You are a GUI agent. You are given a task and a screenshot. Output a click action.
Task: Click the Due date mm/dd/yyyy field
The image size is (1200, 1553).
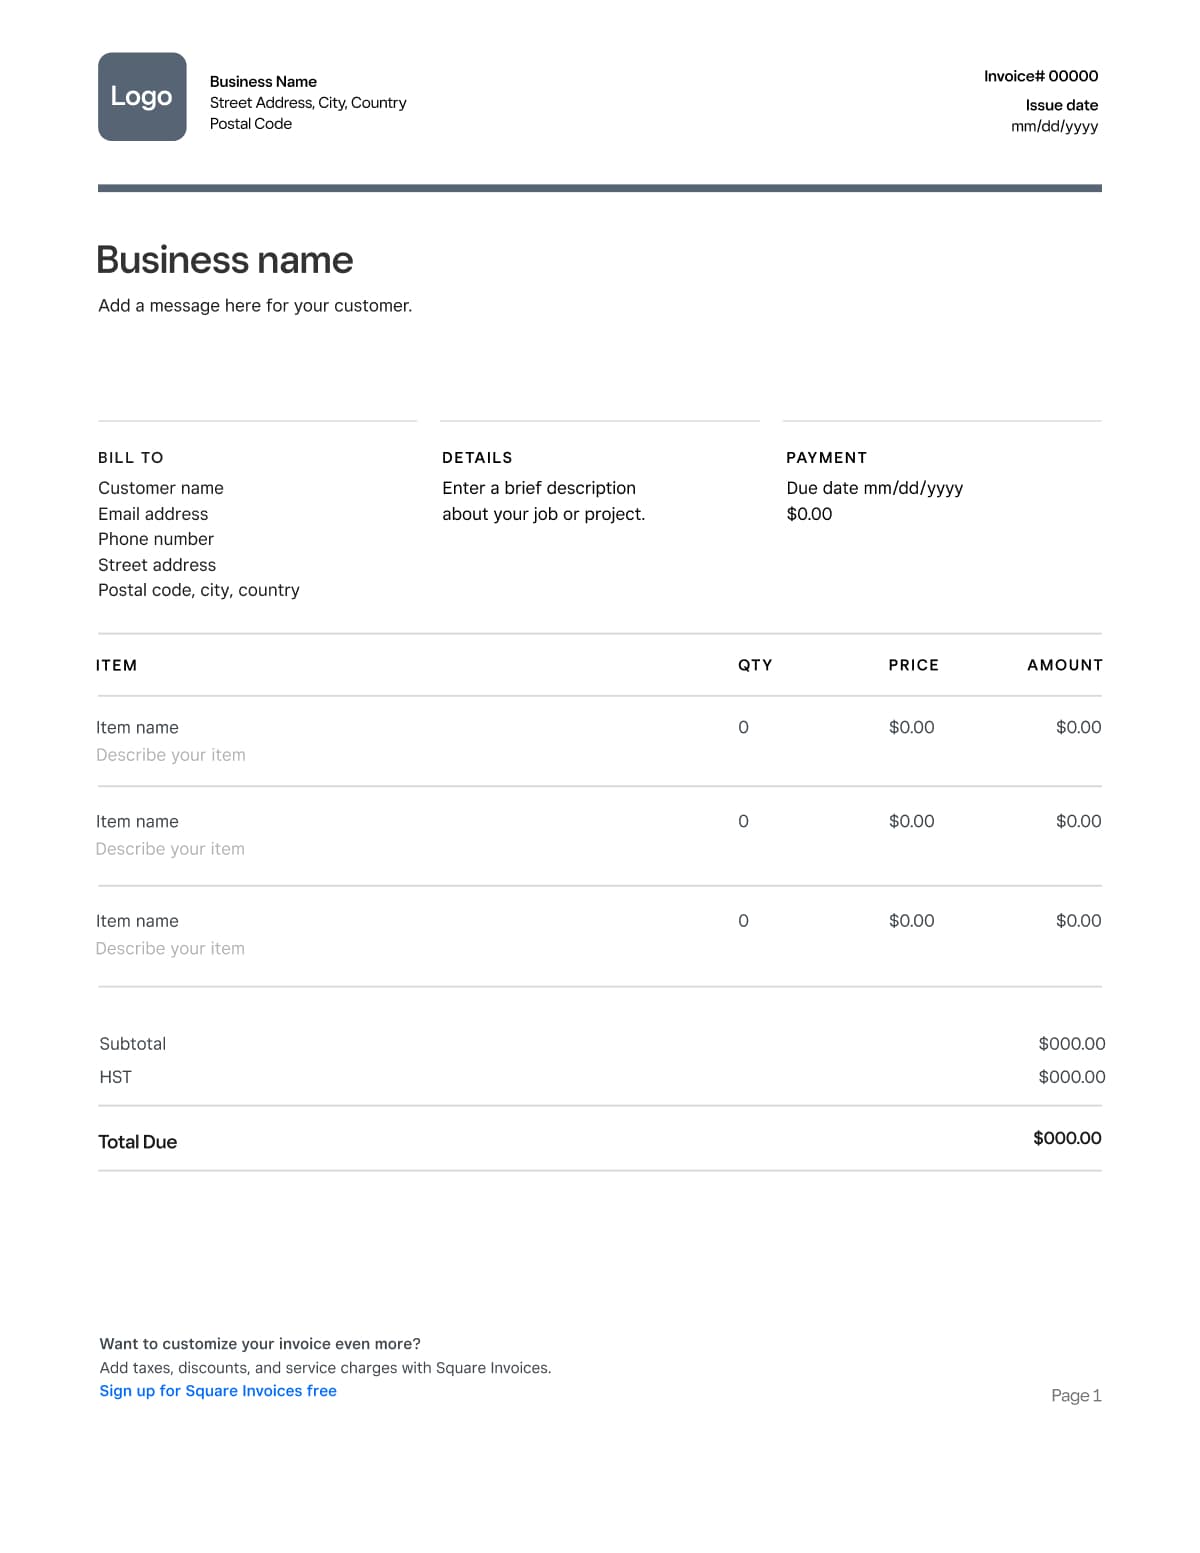(874, 488)
